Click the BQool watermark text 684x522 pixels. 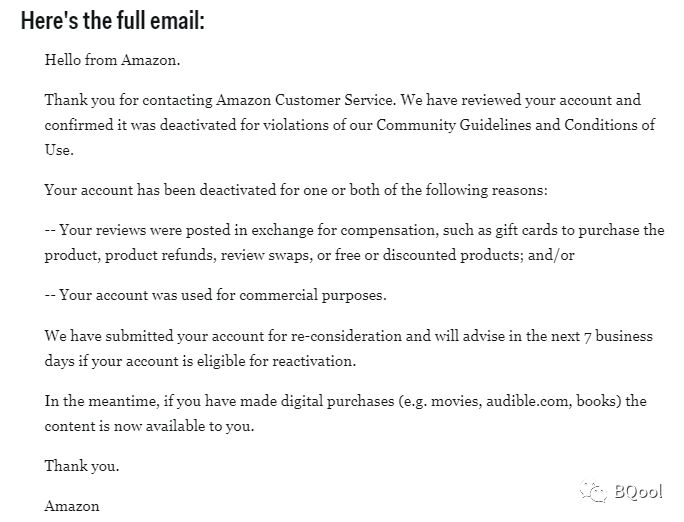(x=638, y=491)
